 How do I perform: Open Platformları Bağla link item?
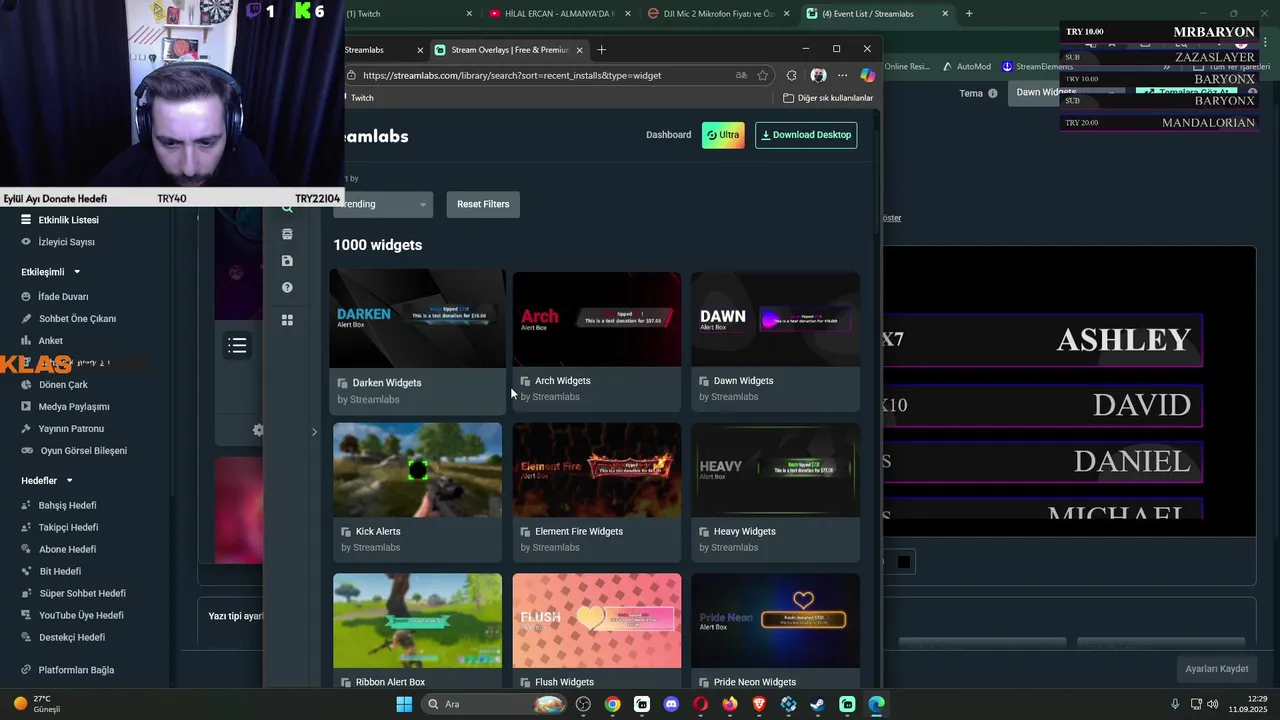pyautogui.click(x=67, y=670)
